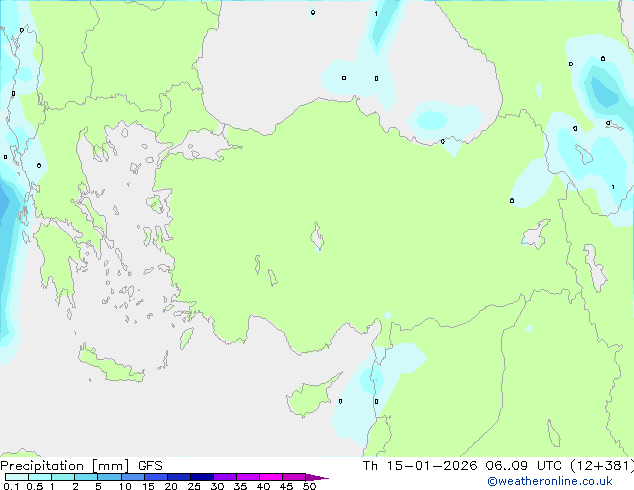Screen dimensions: 634x490
Task: Click the '06..09 UTC' time range text
Action: pyautogui.click(x=524, y=466)
